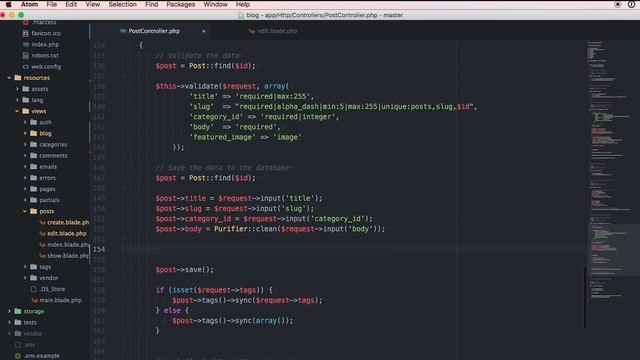
Task: Expand the errors folder arrow
Action: (25, 178)
